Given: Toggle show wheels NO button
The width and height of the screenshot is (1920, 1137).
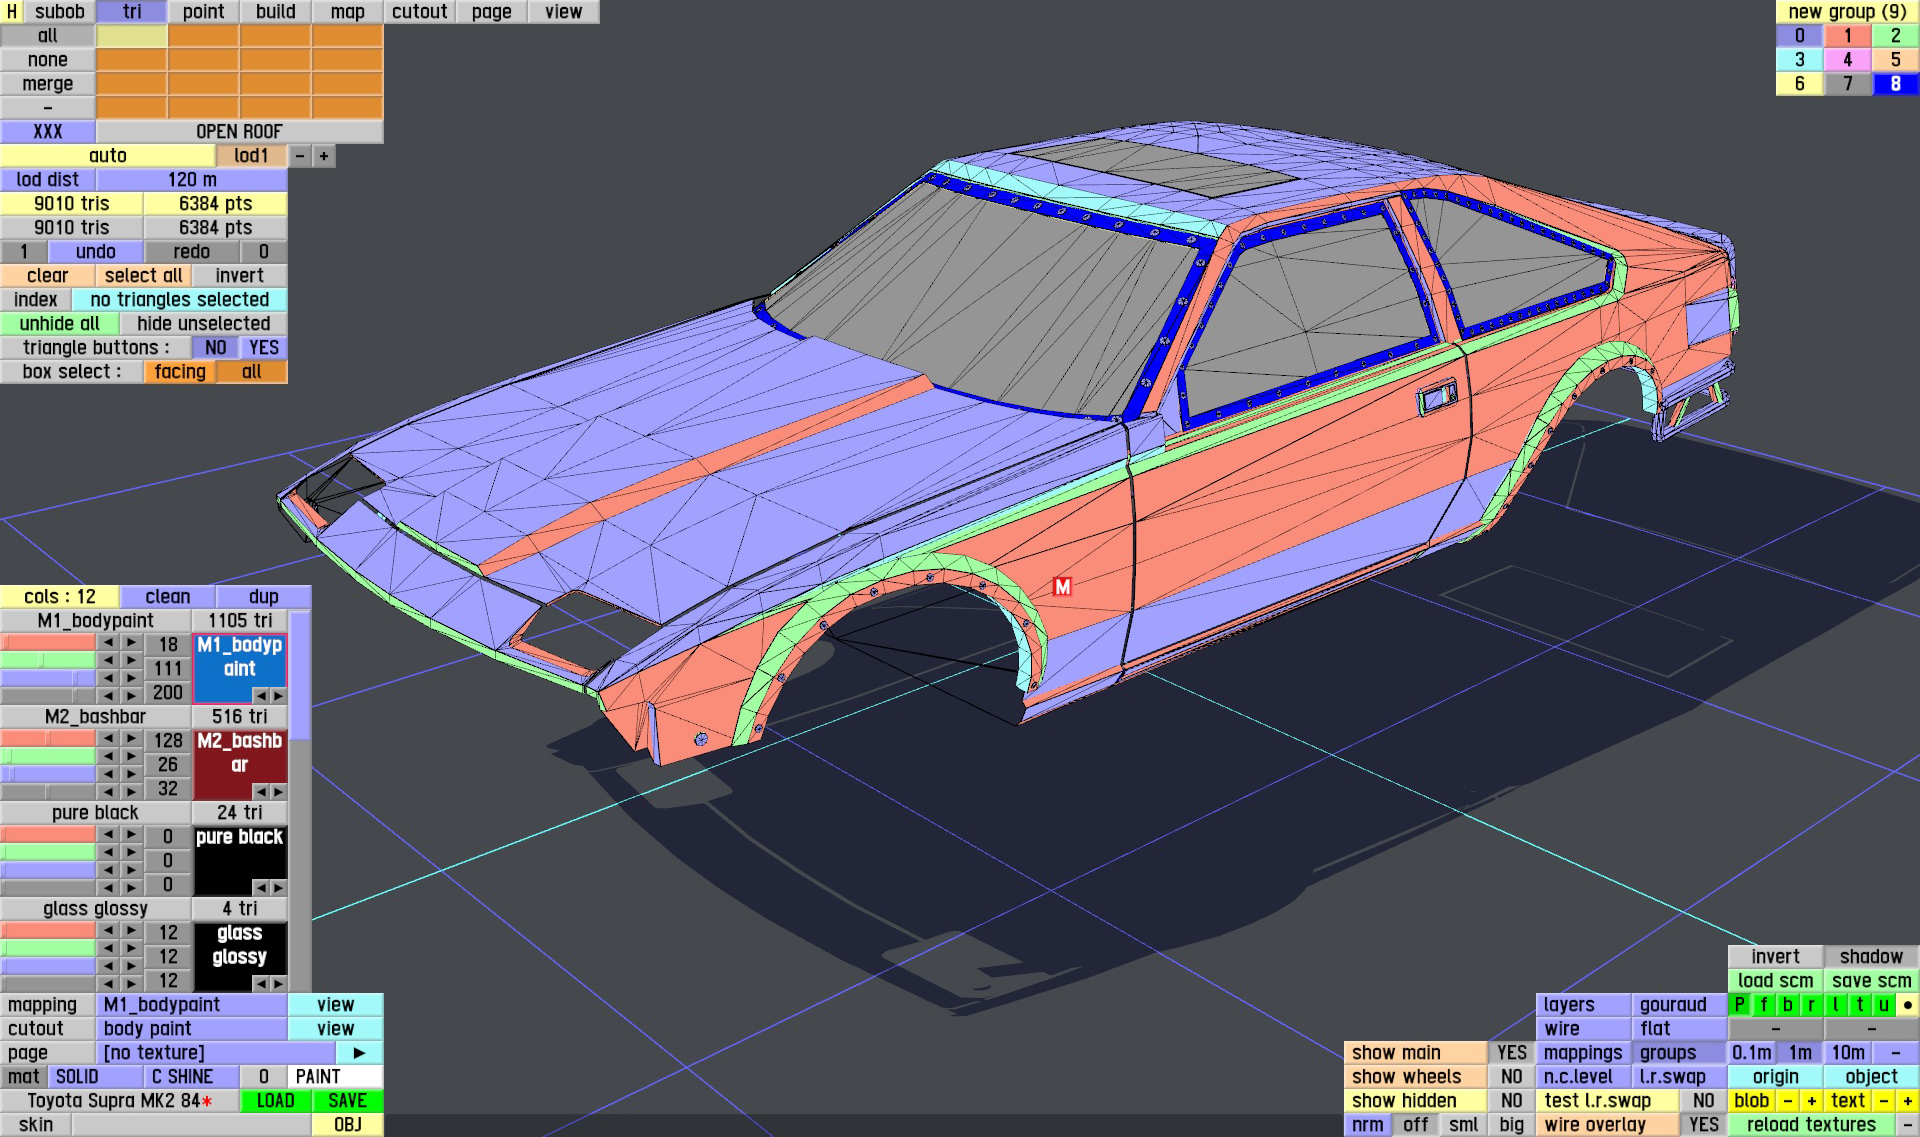Looking at the screenshot, I should [x=1511, y=1077].
